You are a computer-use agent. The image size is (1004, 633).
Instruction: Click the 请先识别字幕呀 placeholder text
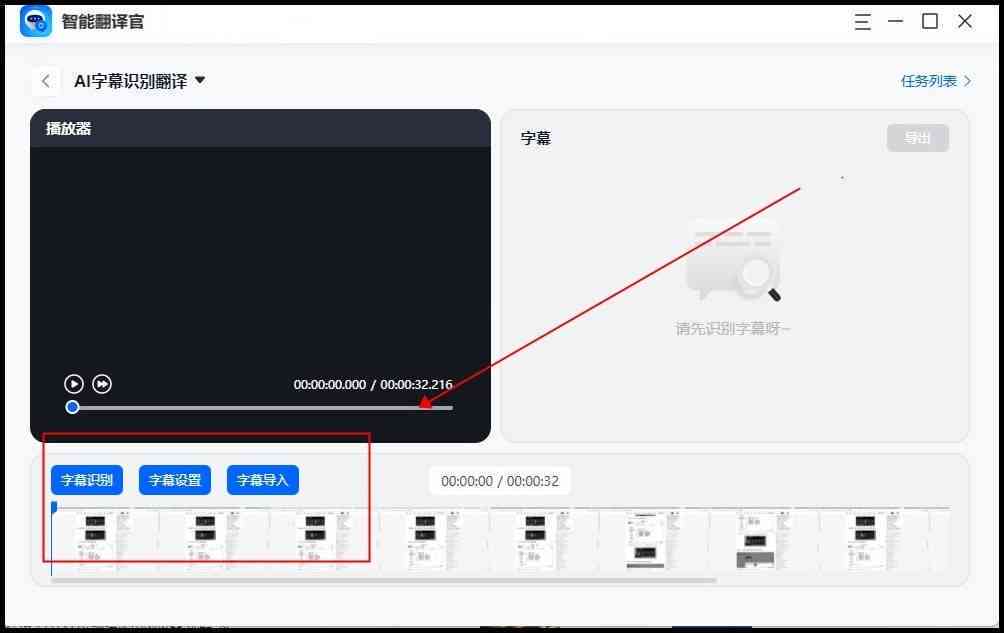coord(733,329)
